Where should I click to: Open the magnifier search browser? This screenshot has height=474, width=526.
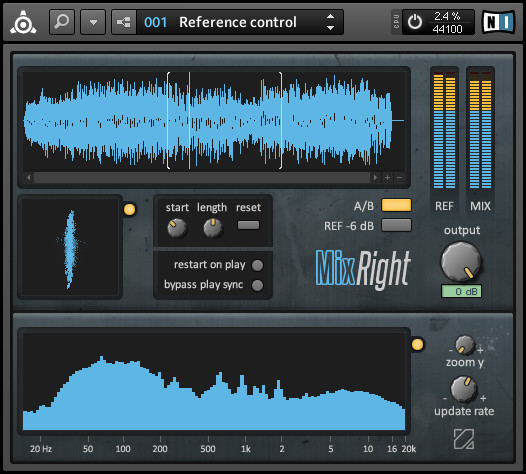(62, 22)
